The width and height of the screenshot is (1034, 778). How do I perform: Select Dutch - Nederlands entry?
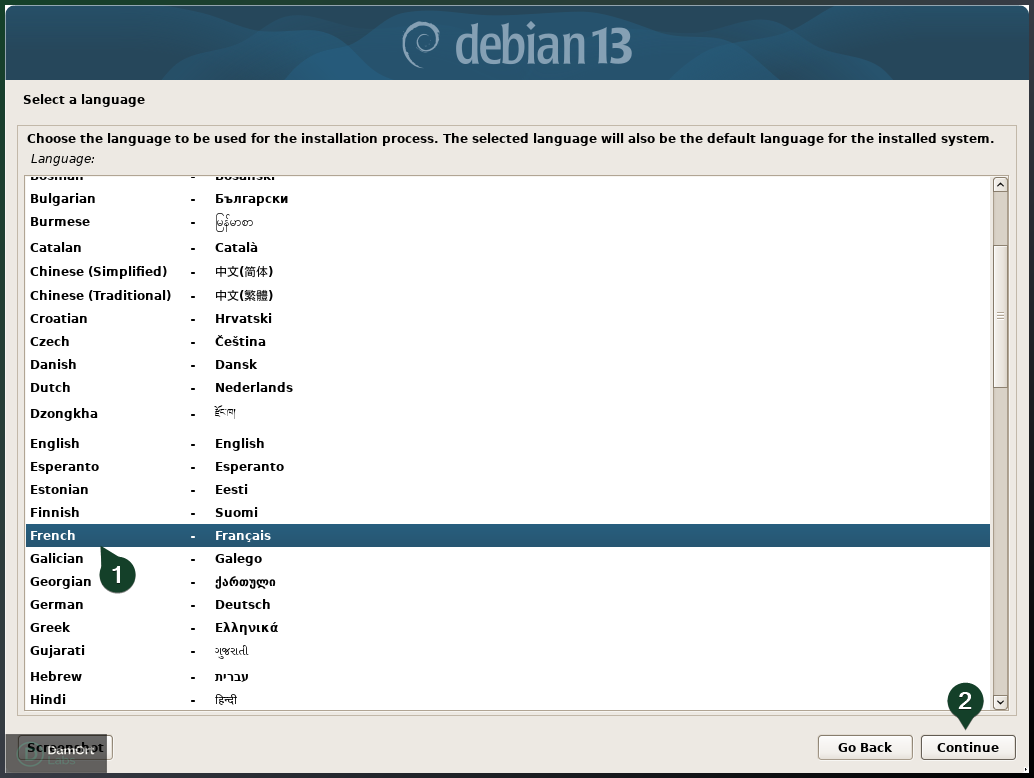(x=150, y=387)
